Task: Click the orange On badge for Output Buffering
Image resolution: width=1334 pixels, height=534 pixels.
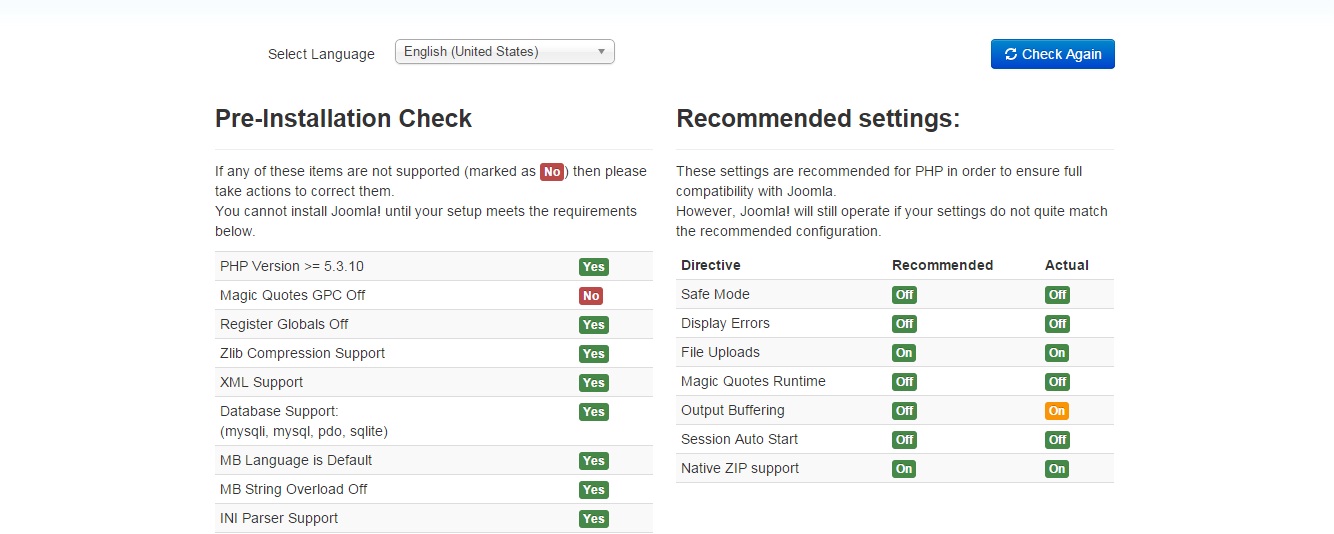Action: click(1057, 411)
